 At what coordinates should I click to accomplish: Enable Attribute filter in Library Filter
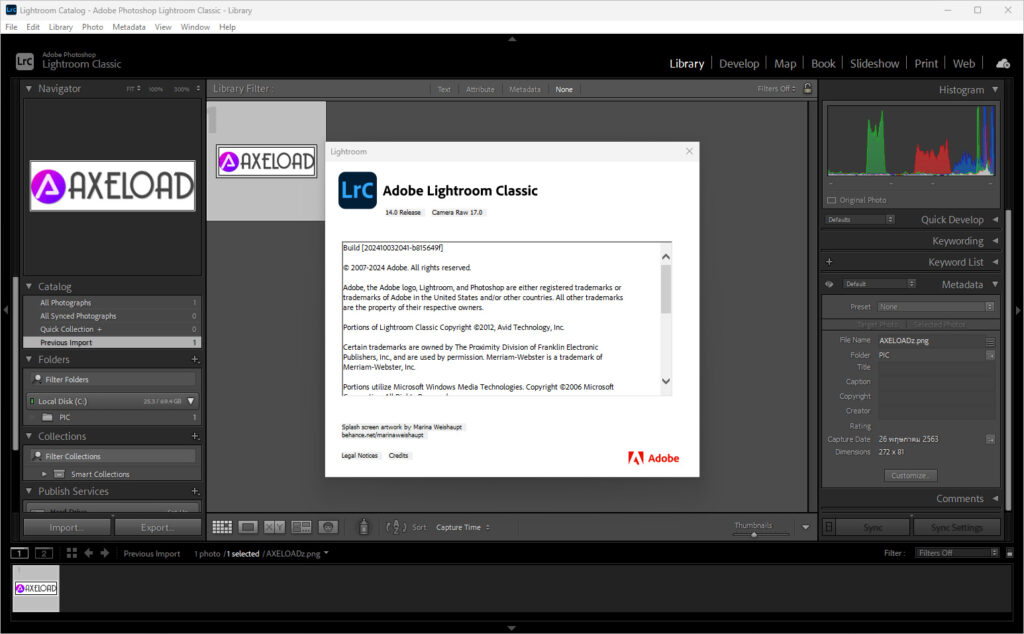point(480,89)
